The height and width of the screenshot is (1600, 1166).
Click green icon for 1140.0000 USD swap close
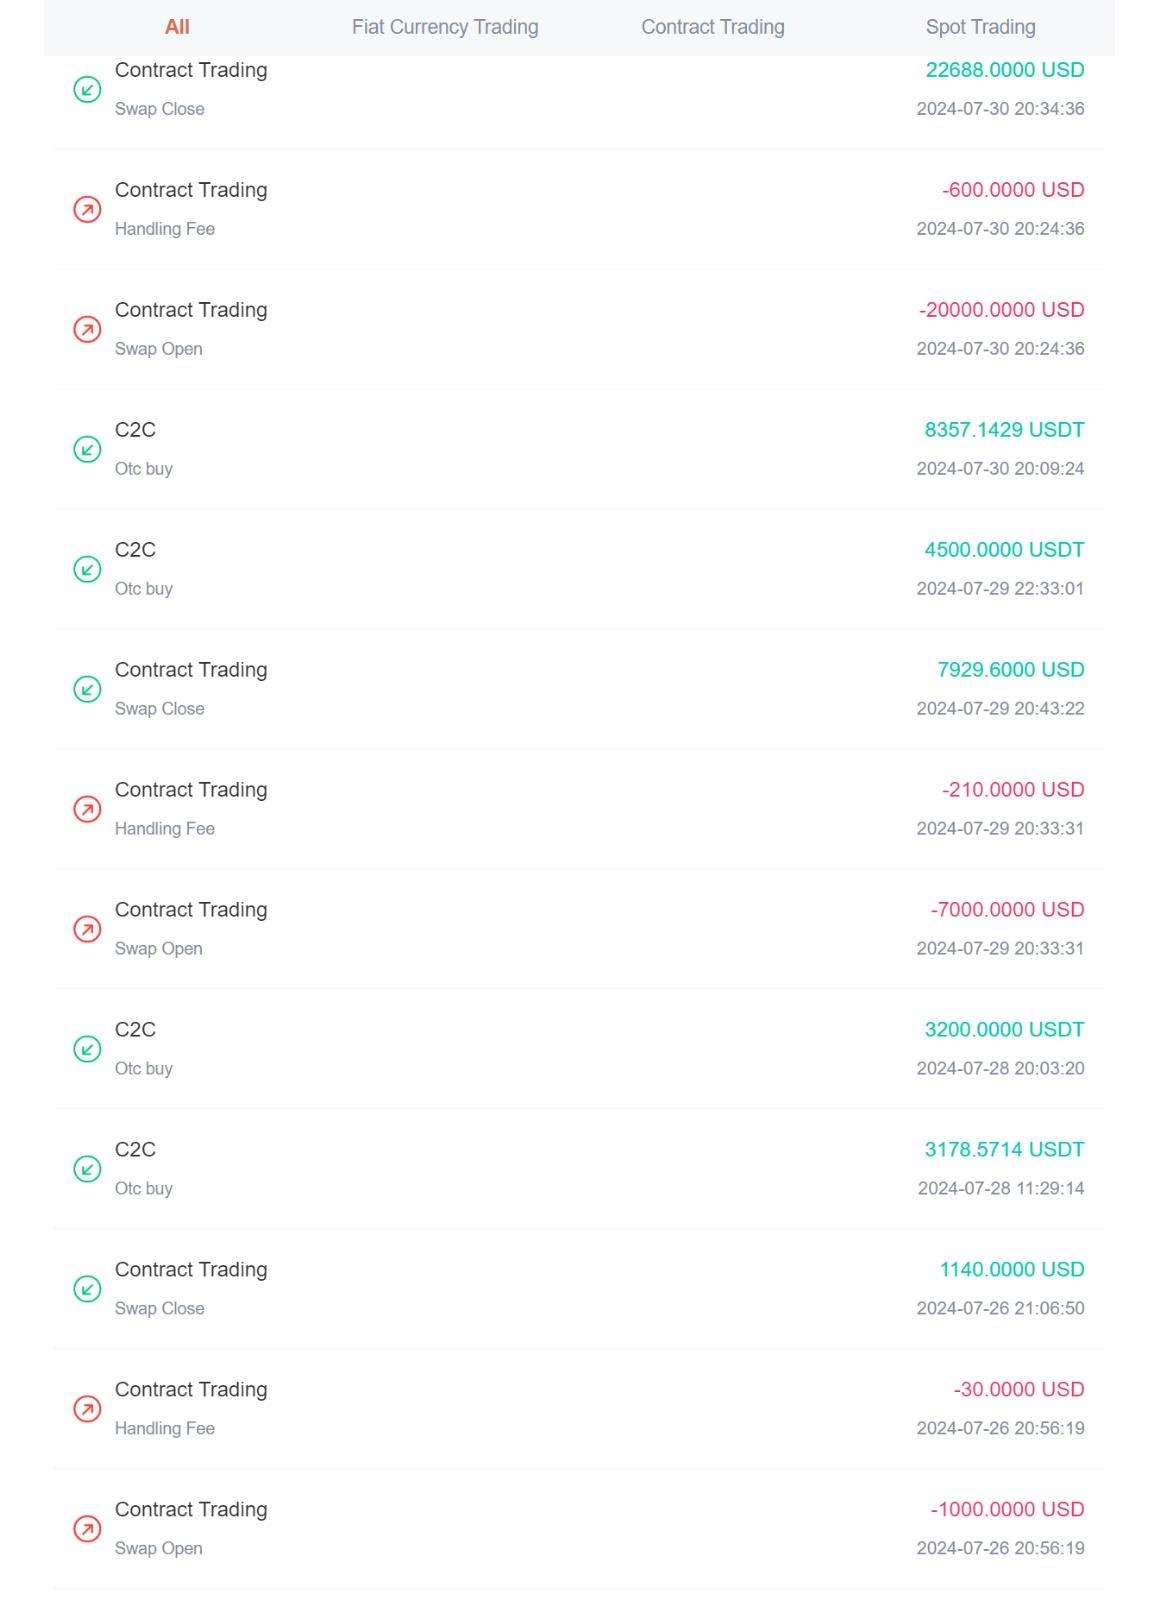[87, 1289]
